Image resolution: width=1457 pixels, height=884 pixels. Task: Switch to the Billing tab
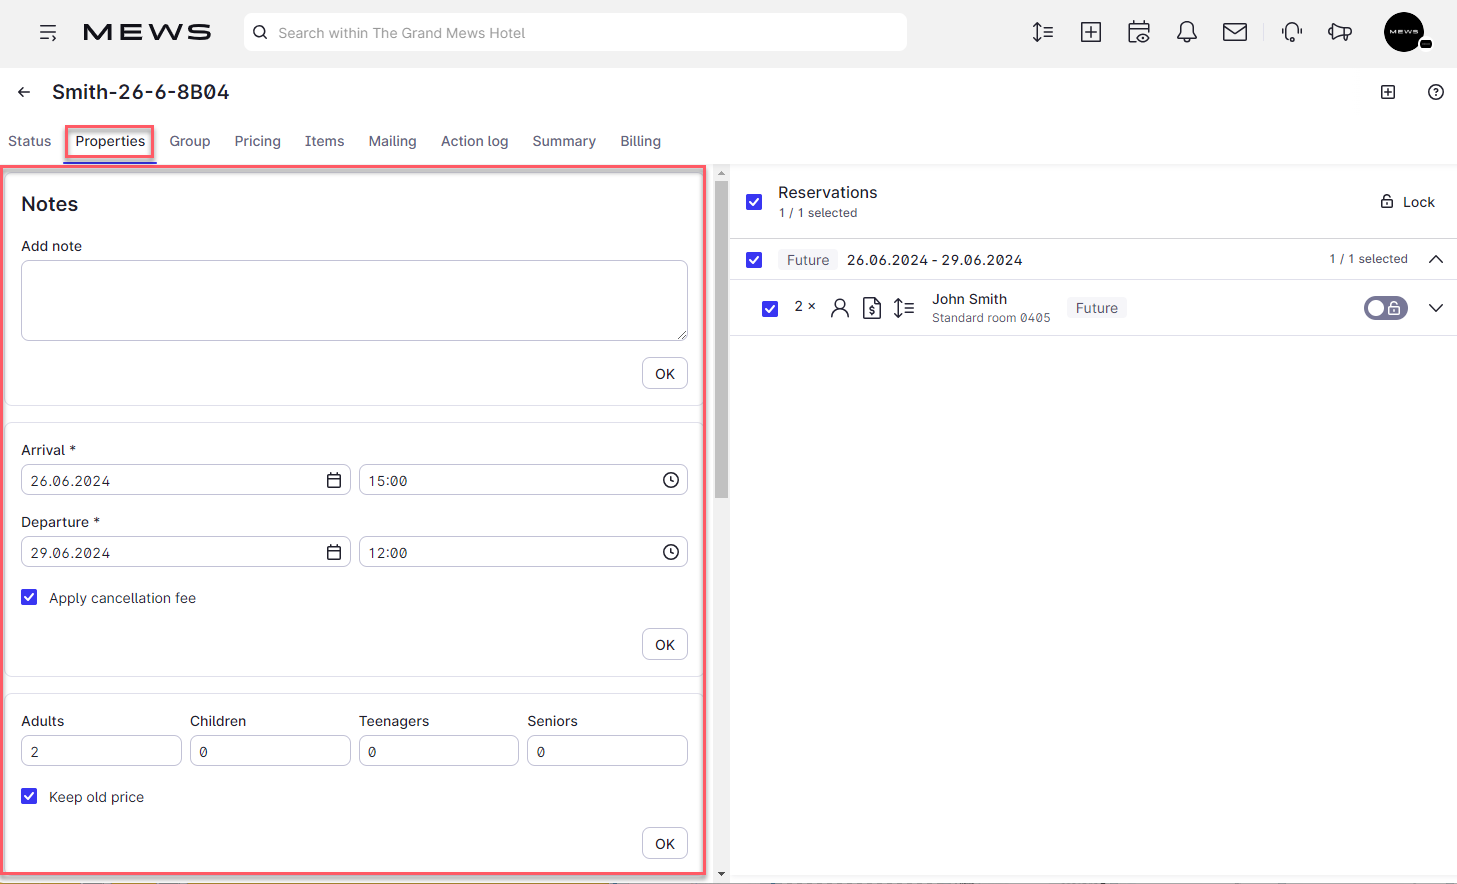[x=640, y=141]
